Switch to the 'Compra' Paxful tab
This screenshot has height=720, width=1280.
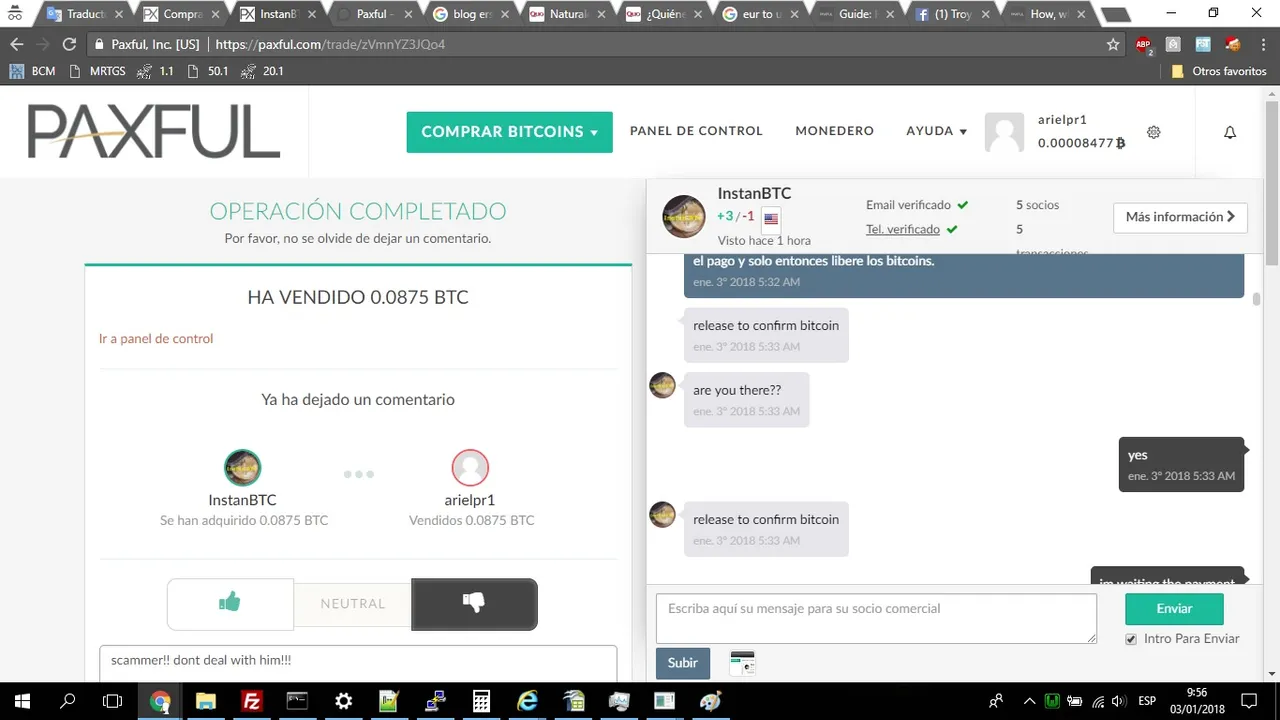[182, 15]
